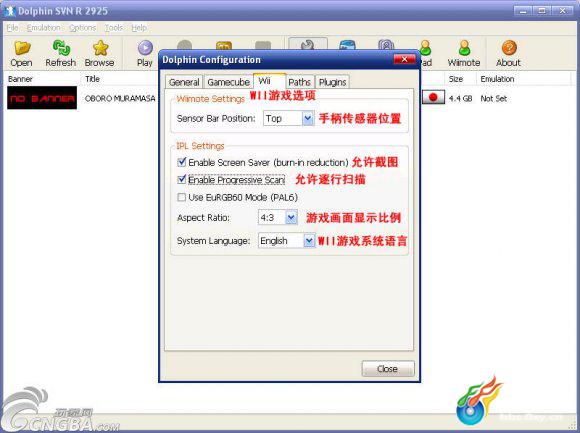Image resolution: width=580 pixels, height=433 pixels.
Task: Open the Paths tab
Action: [299, 82]
